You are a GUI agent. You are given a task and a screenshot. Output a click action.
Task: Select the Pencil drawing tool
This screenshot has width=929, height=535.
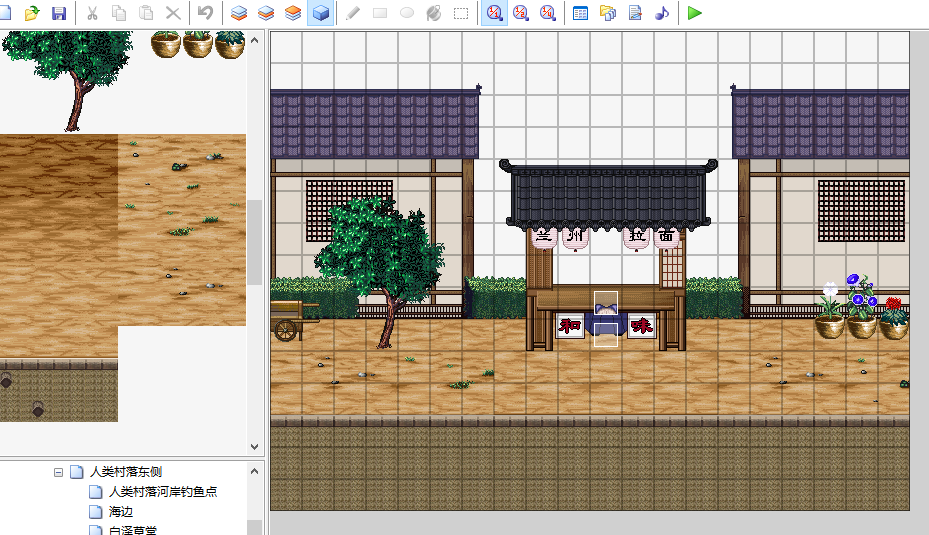point(353,12)
